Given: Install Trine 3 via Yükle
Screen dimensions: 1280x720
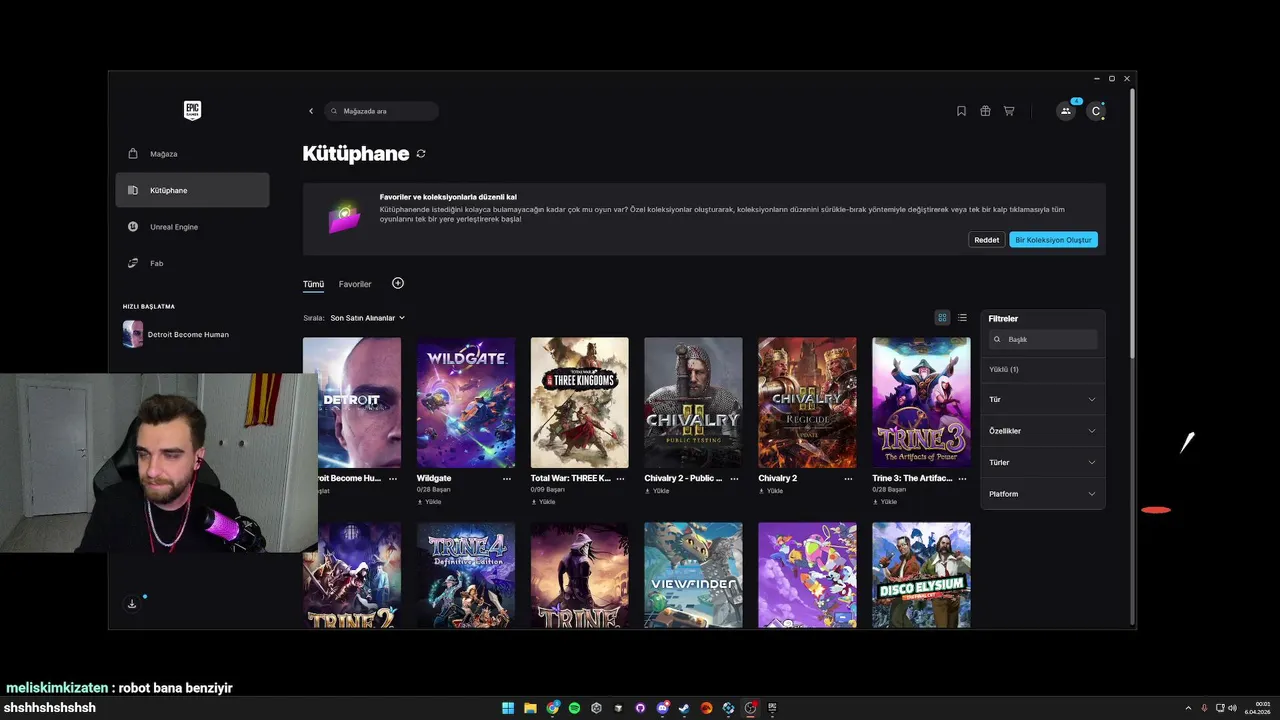Looking at the screenshot, I should (885, 502).
